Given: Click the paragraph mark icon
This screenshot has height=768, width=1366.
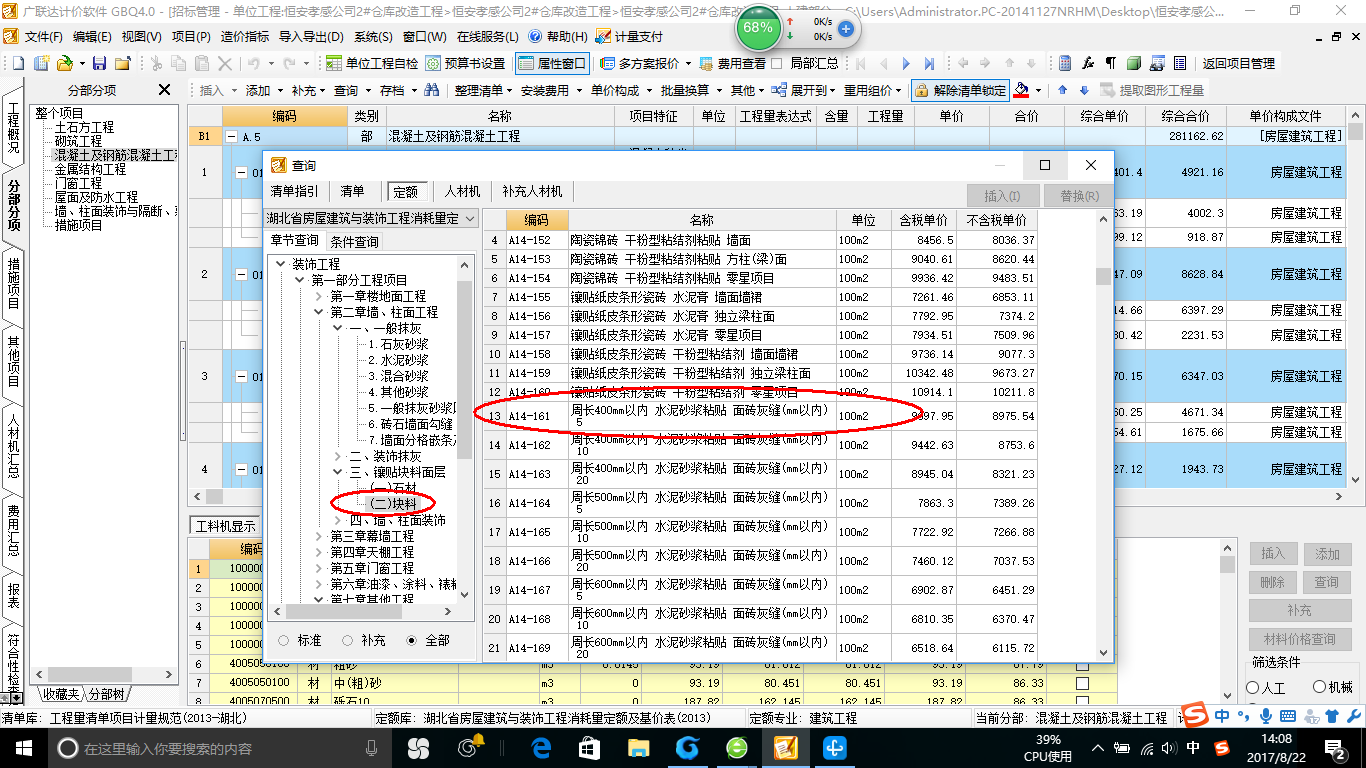Looking at the screenshot, I should (x=1109, y=63).
